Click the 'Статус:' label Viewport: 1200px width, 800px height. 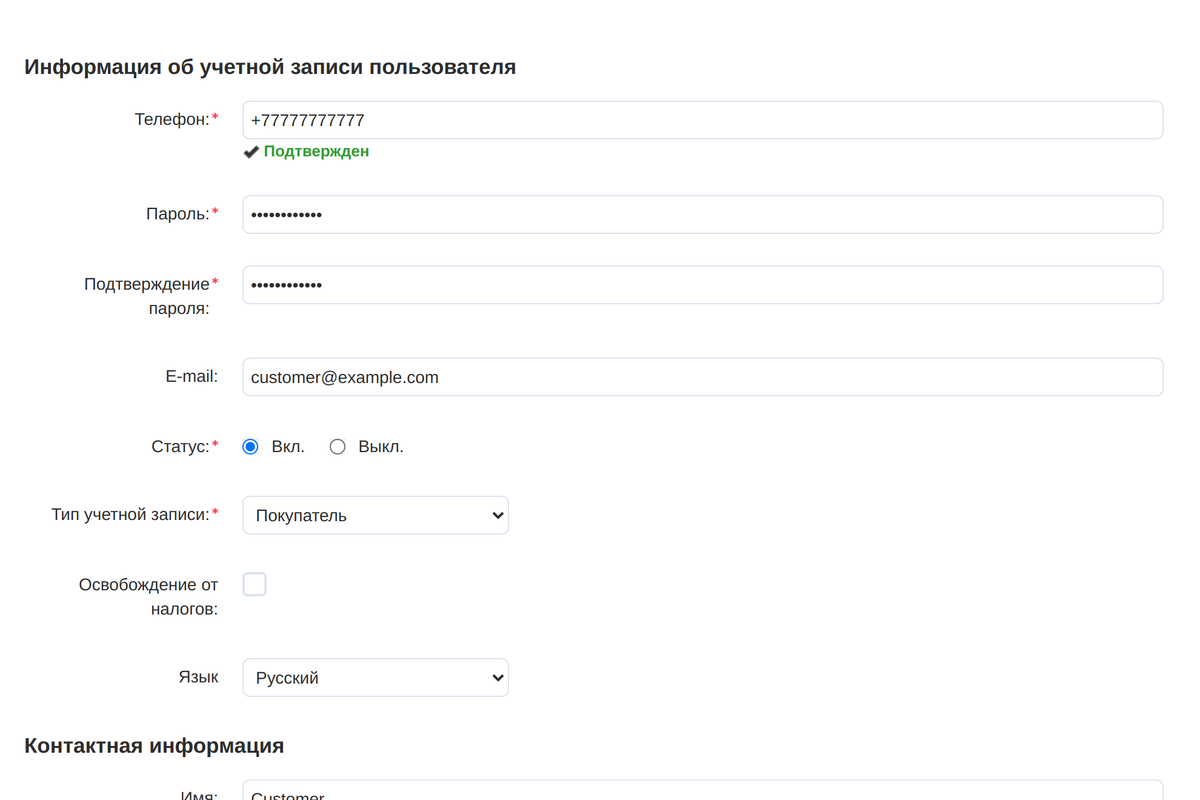coord(180,447)
